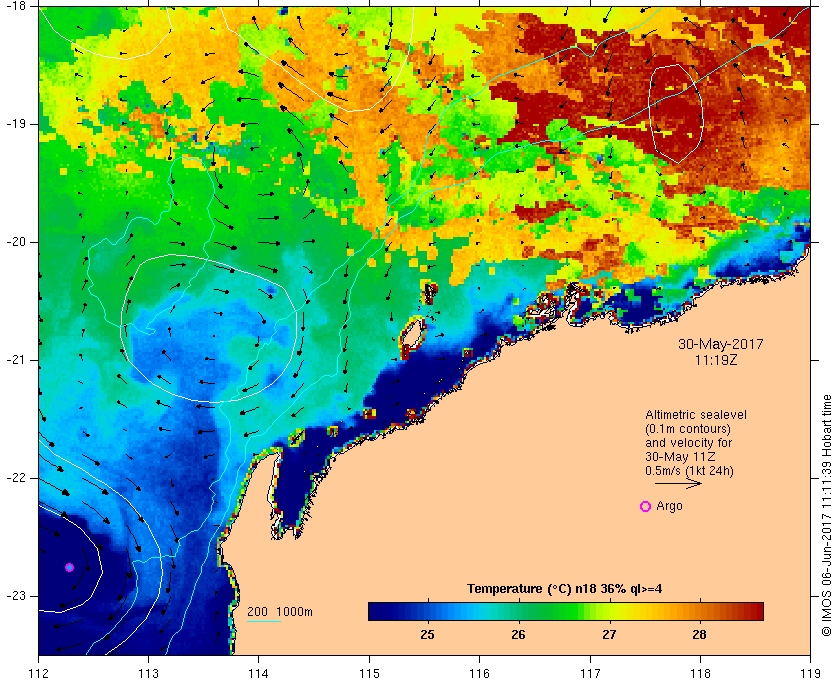Click the longitude axis label 114
840x680 pixels.
(259, 673)
